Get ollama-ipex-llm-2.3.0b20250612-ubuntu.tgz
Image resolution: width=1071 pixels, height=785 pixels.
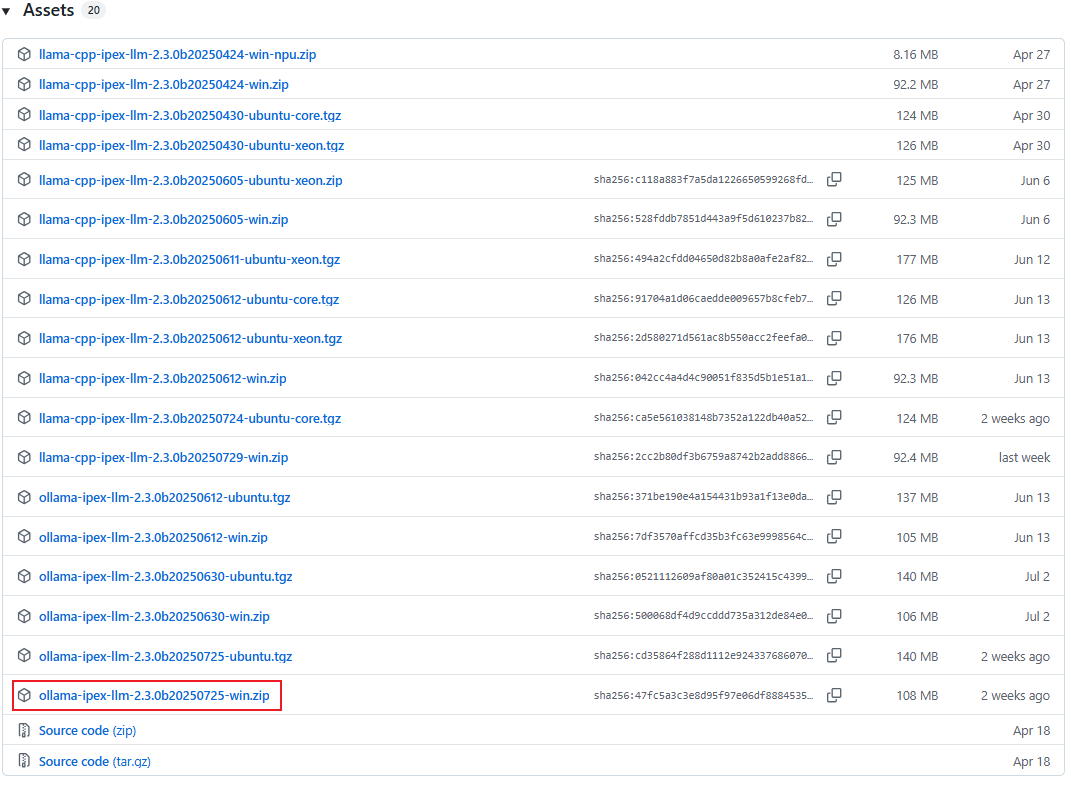click(x=165, y=497)
